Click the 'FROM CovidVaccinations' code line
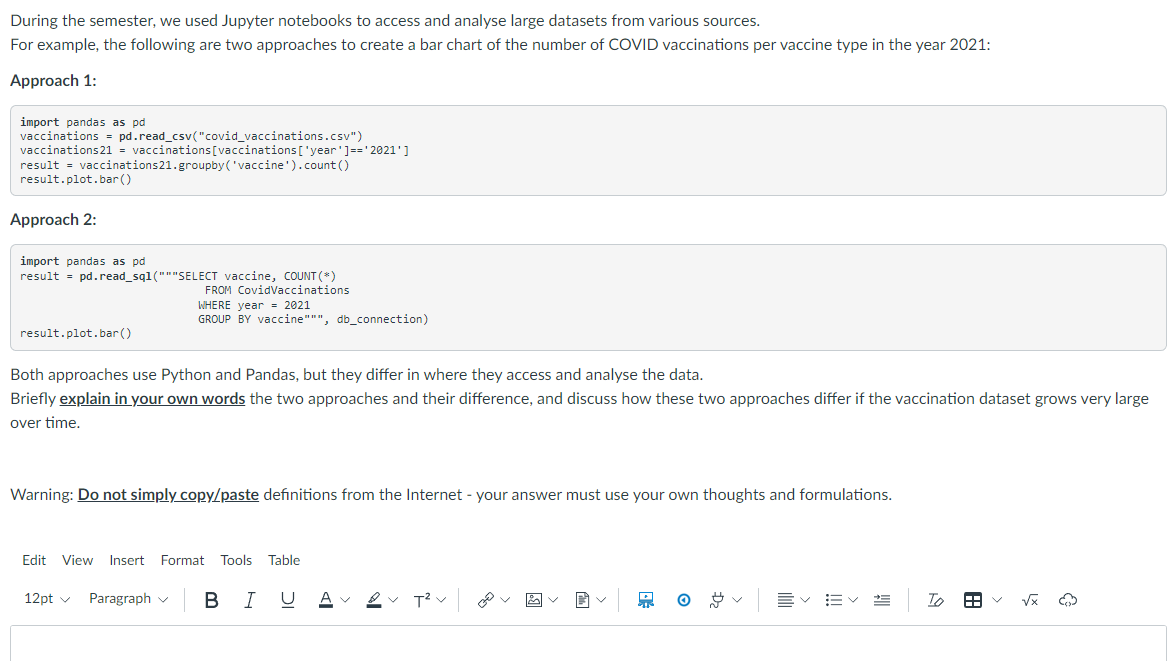The width and height of the screenshot is (1176, 661). point(277,290)
